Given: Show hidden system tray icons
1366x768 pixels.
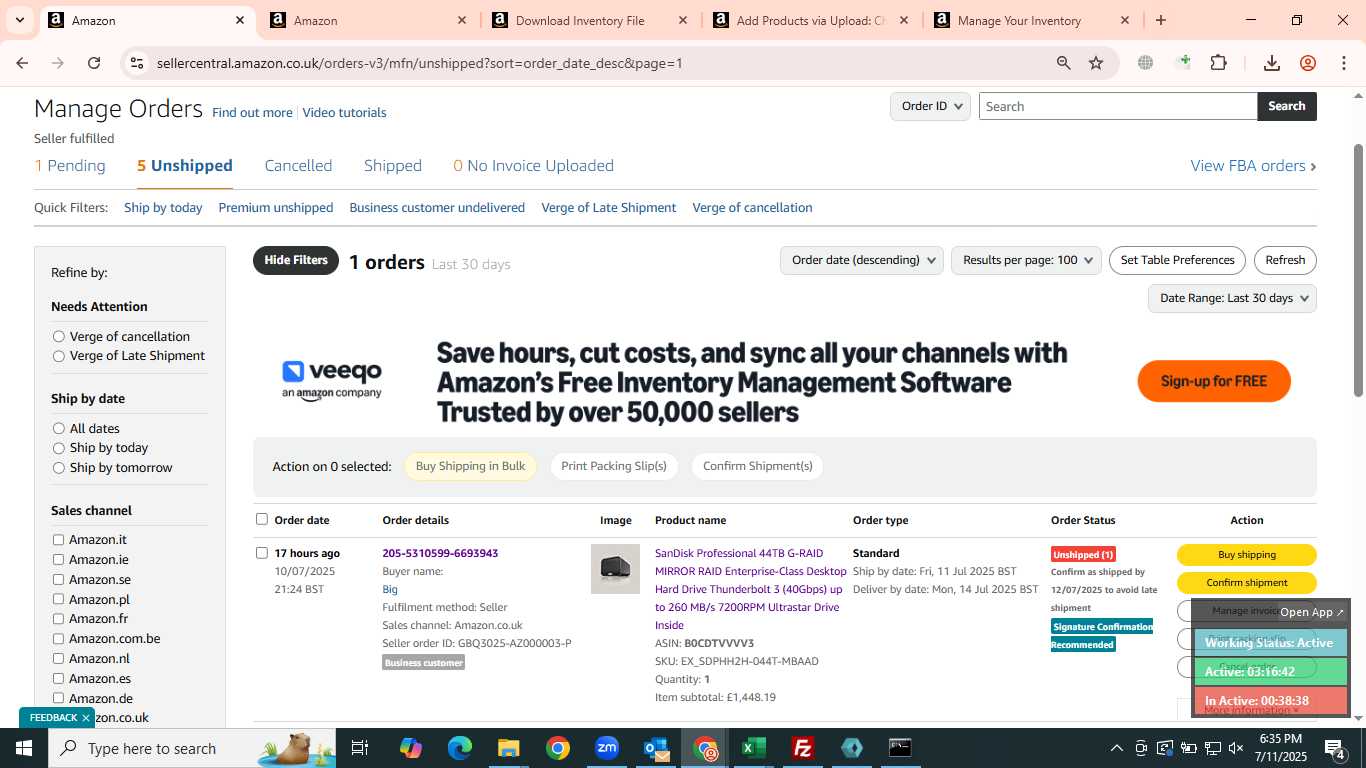Looking at the screenshot, I should [1116, 748].
